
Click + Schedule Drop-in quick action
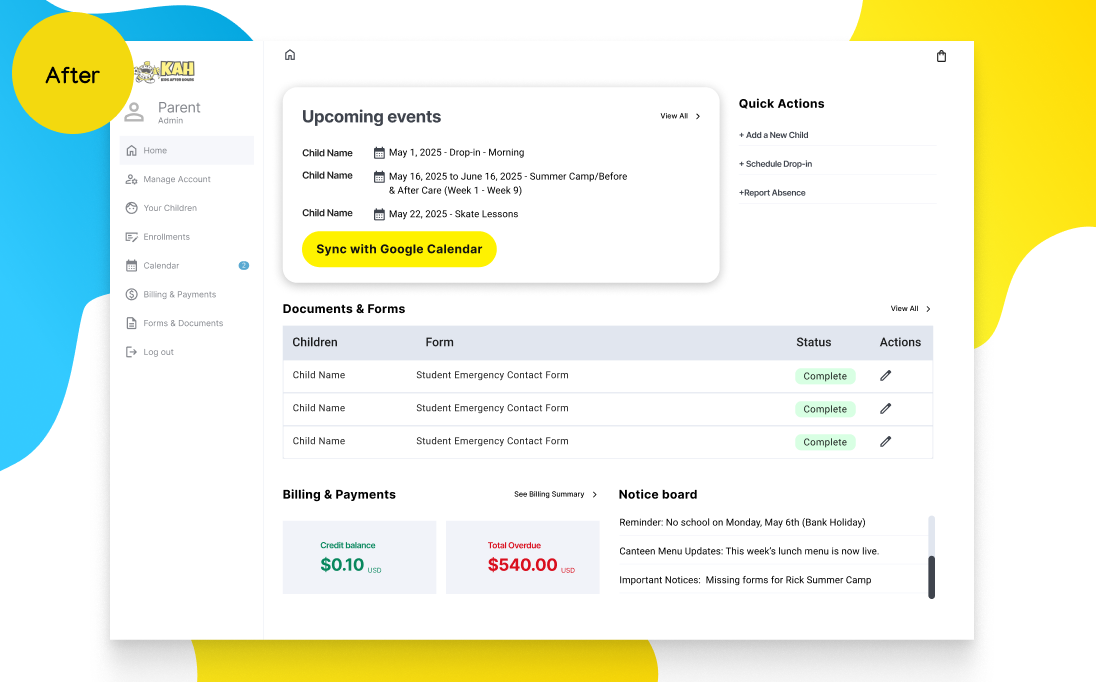pyautogui.click(x=776, y=164)
